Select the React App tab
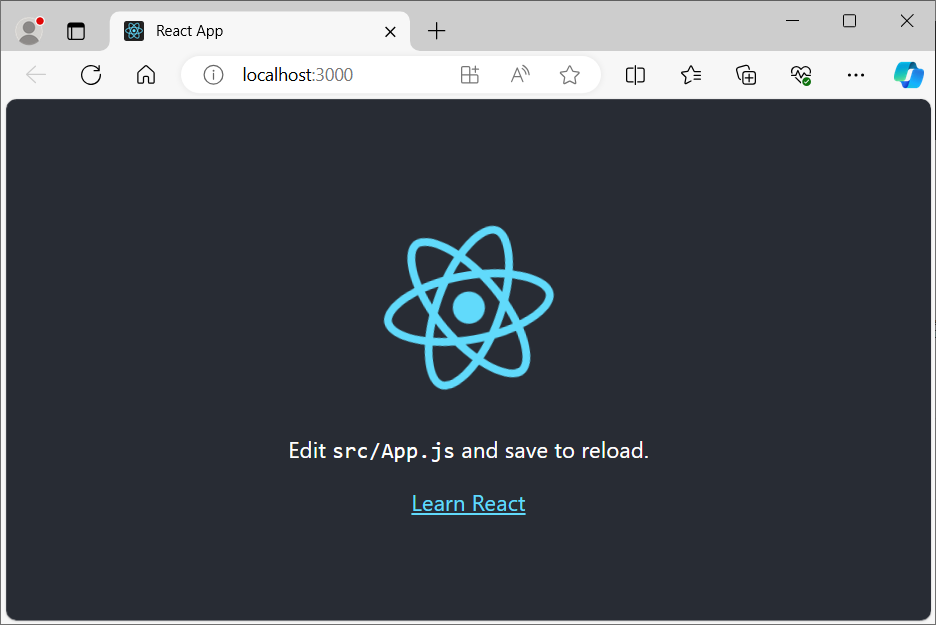Image resolution: width=936 pixels, height=625 pixels. pyautogui.click(x=260, y=31)
